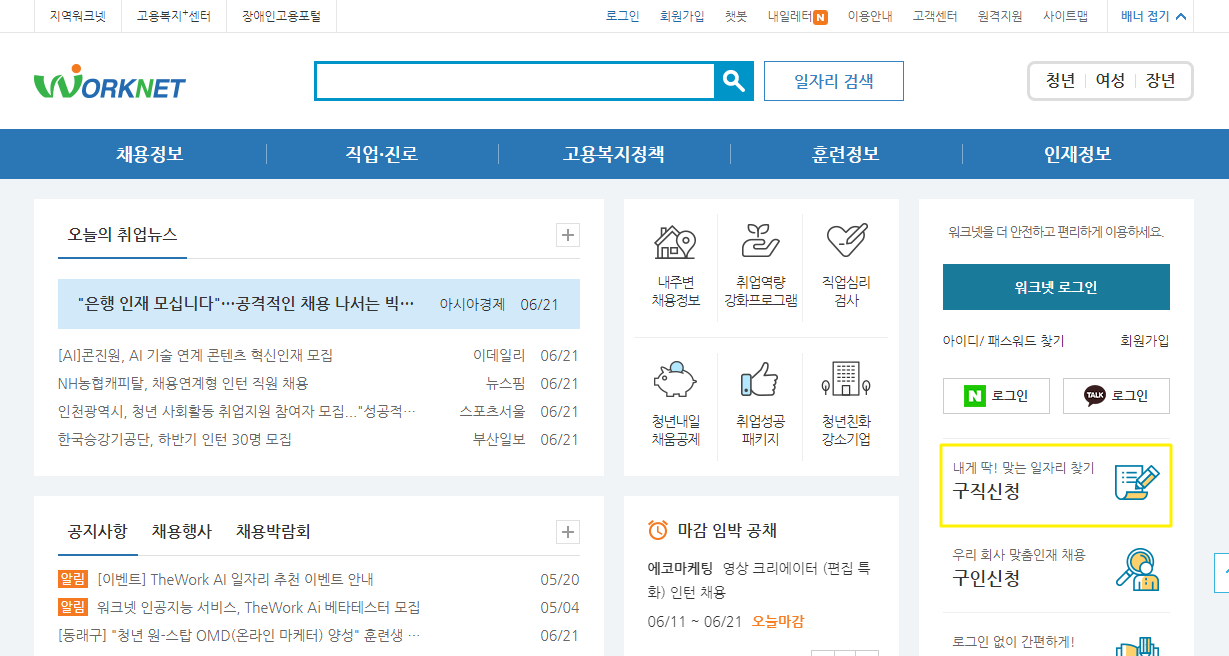Screen dimensions: 1229x656
Task: Open 청년내일 채움공제 piggy bank icon
Action: coord(675,380)
